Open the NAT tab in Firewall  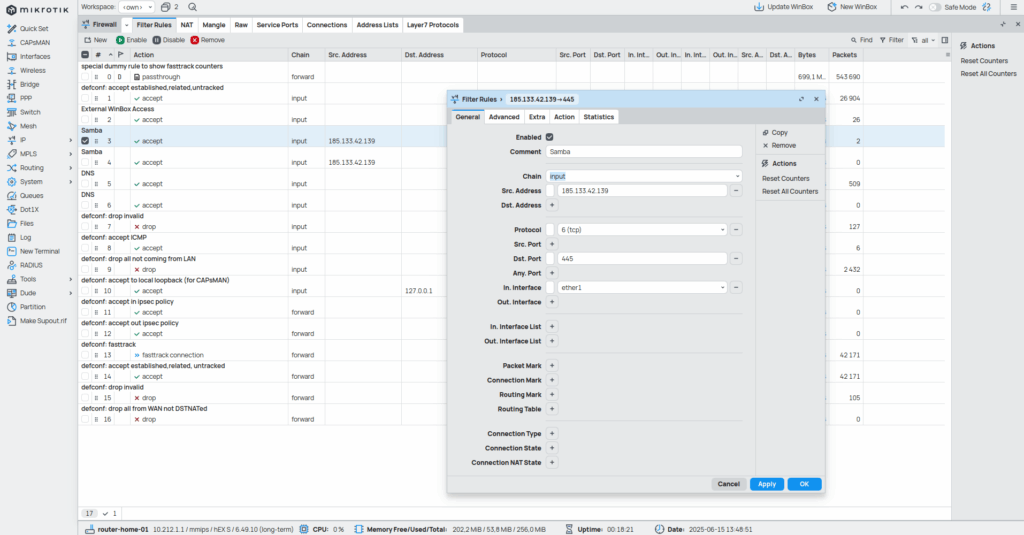pos(187,23)
